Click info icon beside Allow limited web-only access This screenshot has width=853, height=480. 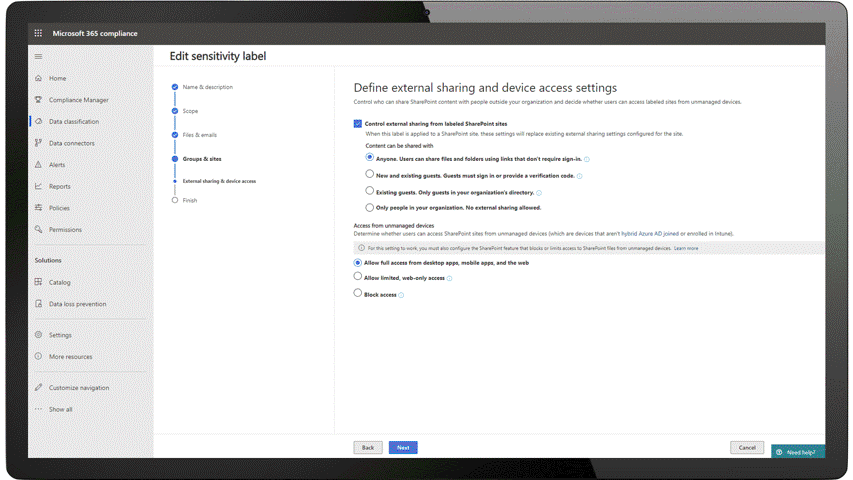449,278
